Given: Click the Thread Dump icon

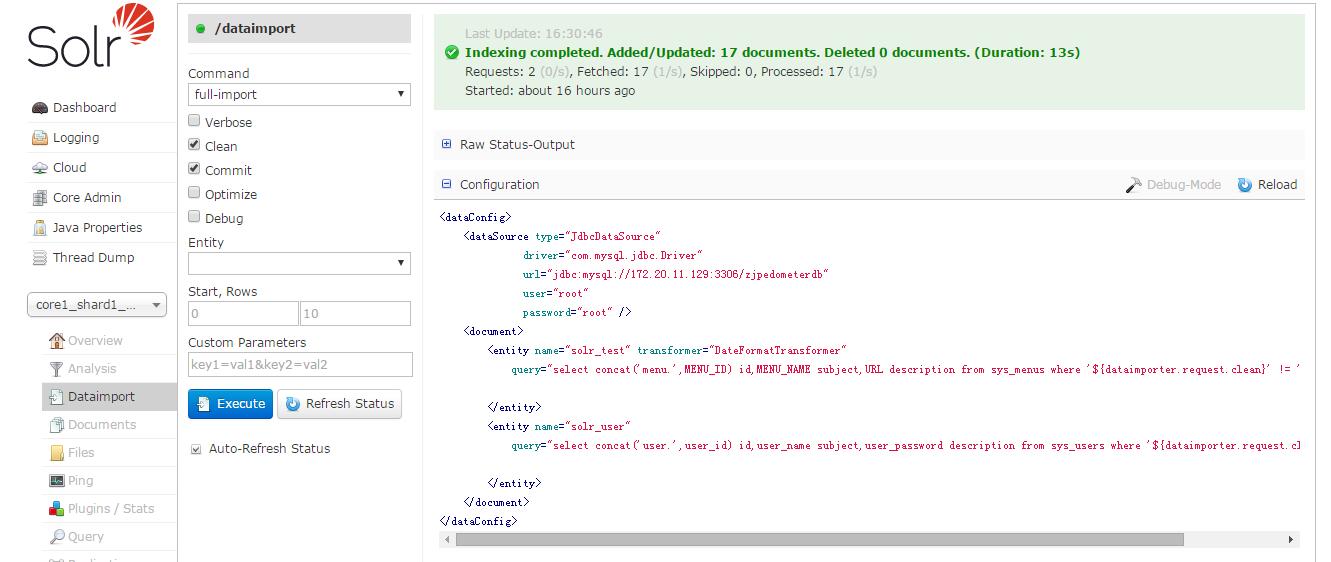Looking at the screenshot, I should (x=40, y=258).
